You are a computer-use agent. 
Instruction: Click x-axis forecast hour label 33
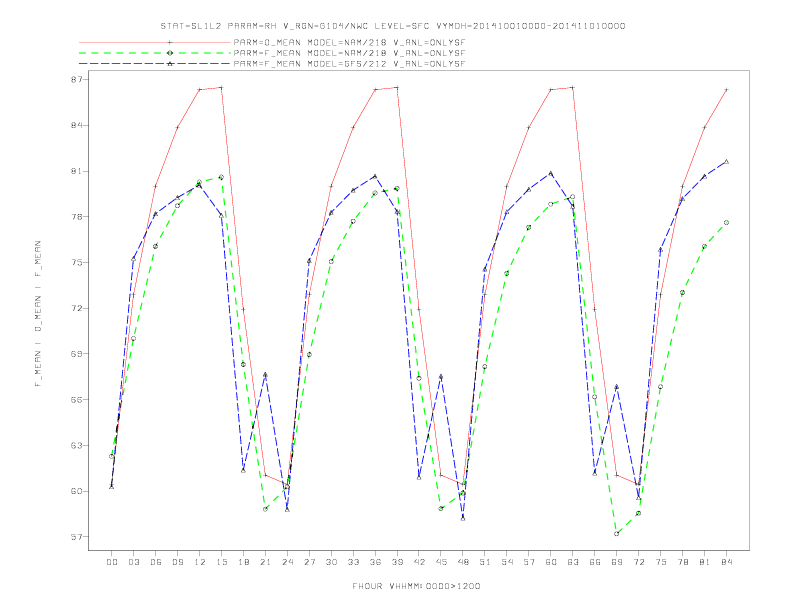click(x=353, y=562)
